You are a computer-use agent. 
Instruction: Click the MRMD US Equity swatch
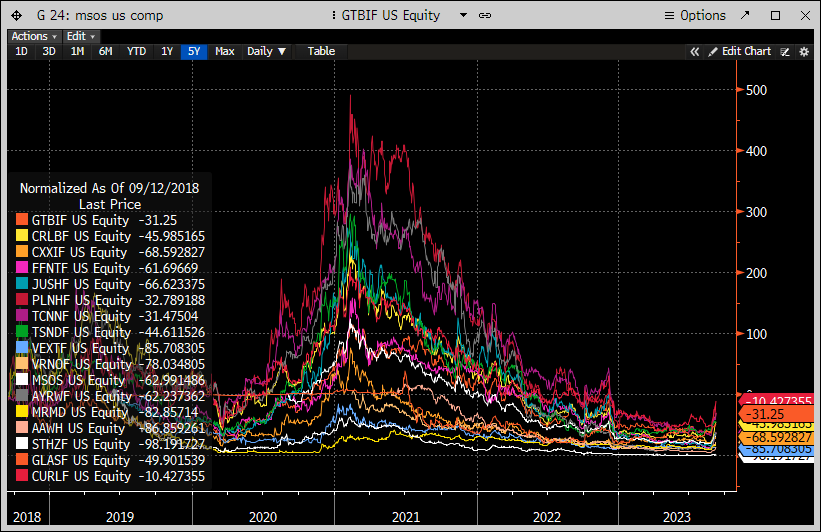pos(21,411)
